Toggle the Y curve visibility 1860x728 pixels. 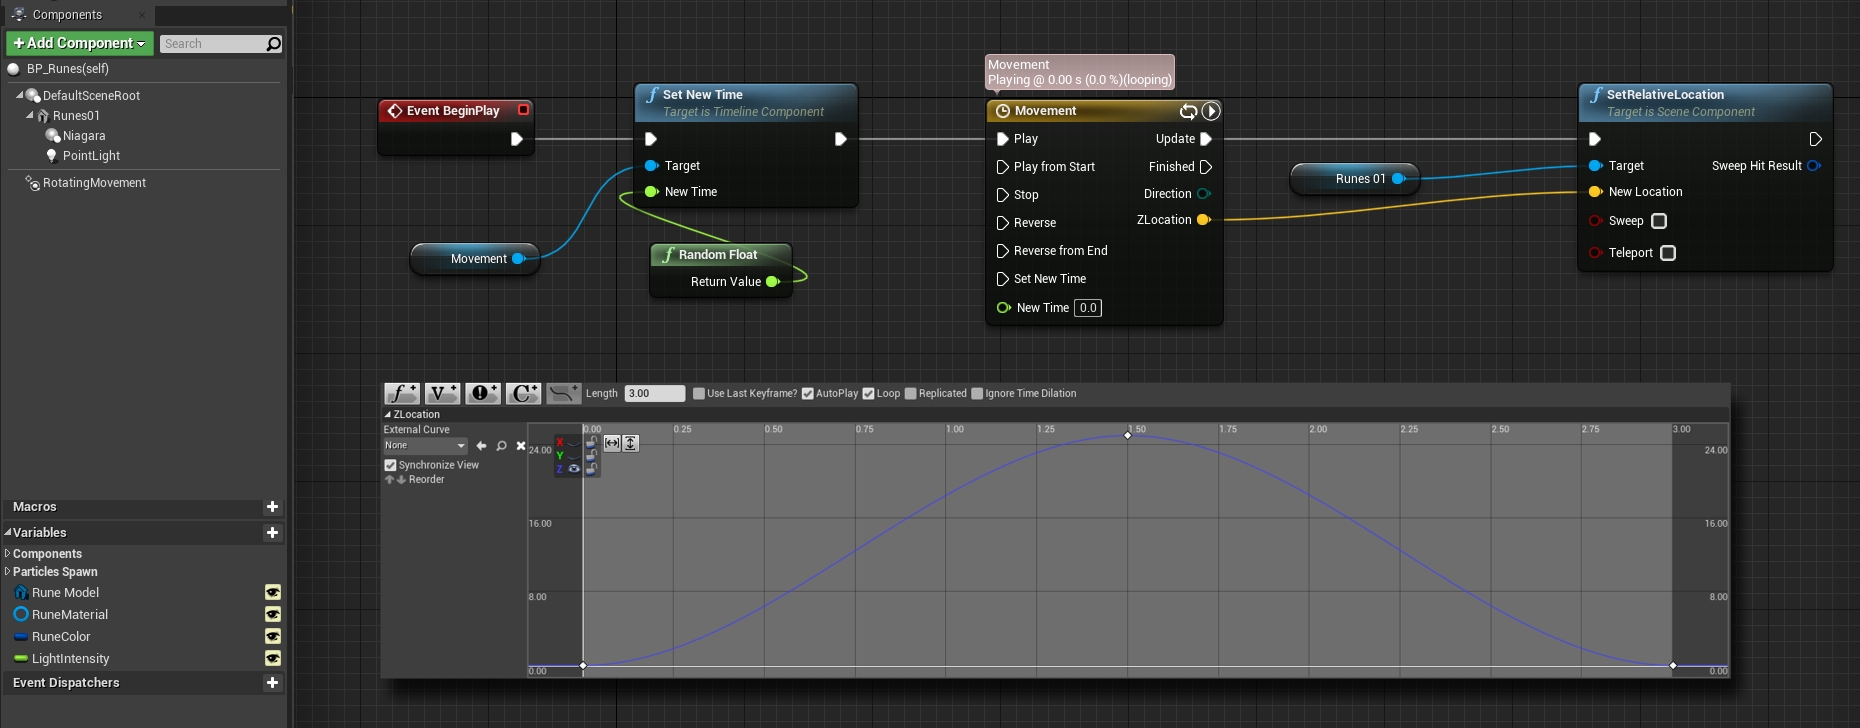pos(574,455)
